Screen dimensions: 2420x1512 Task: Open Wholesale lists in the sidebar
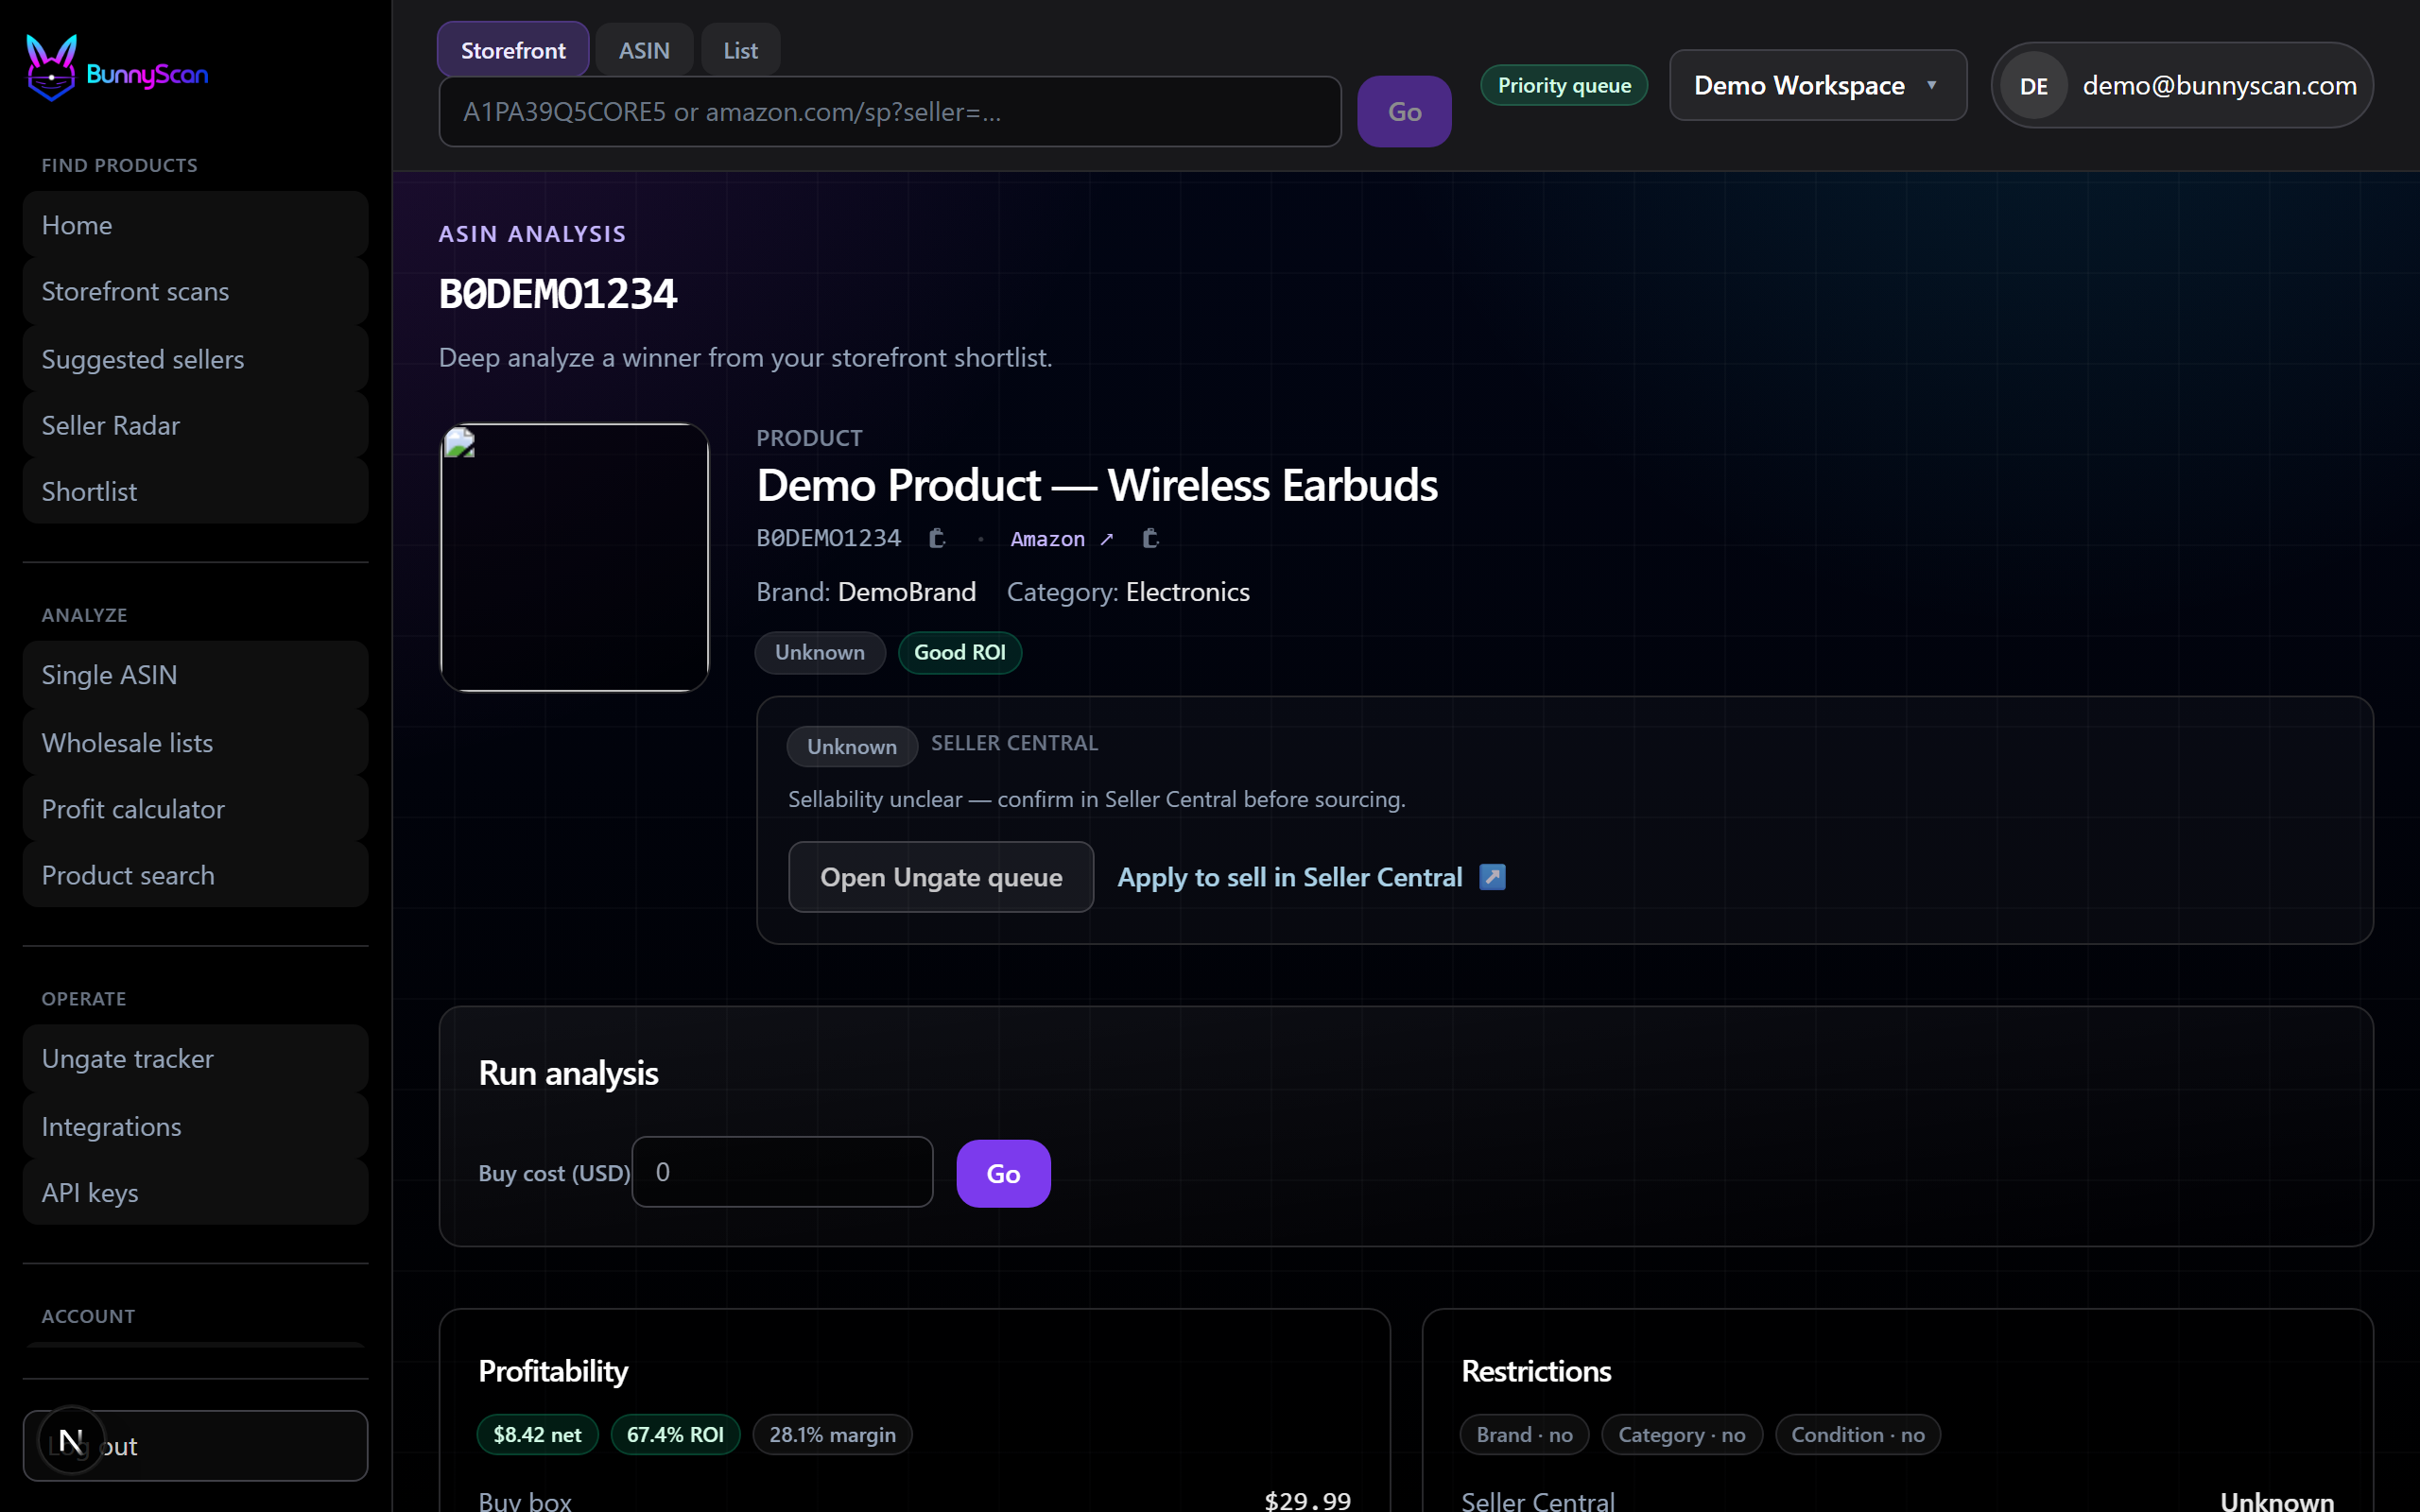[x=195, y=743]
